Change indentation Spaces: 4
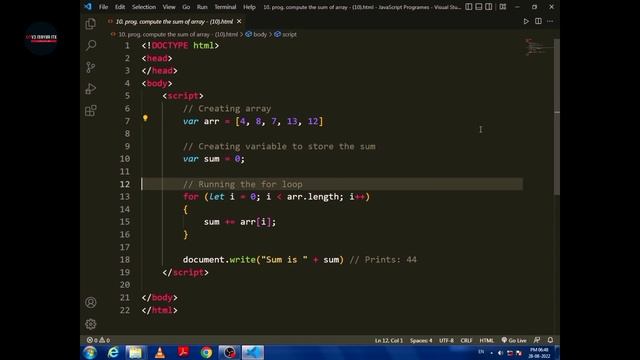 pyautogui.click(x=421, y=340)
